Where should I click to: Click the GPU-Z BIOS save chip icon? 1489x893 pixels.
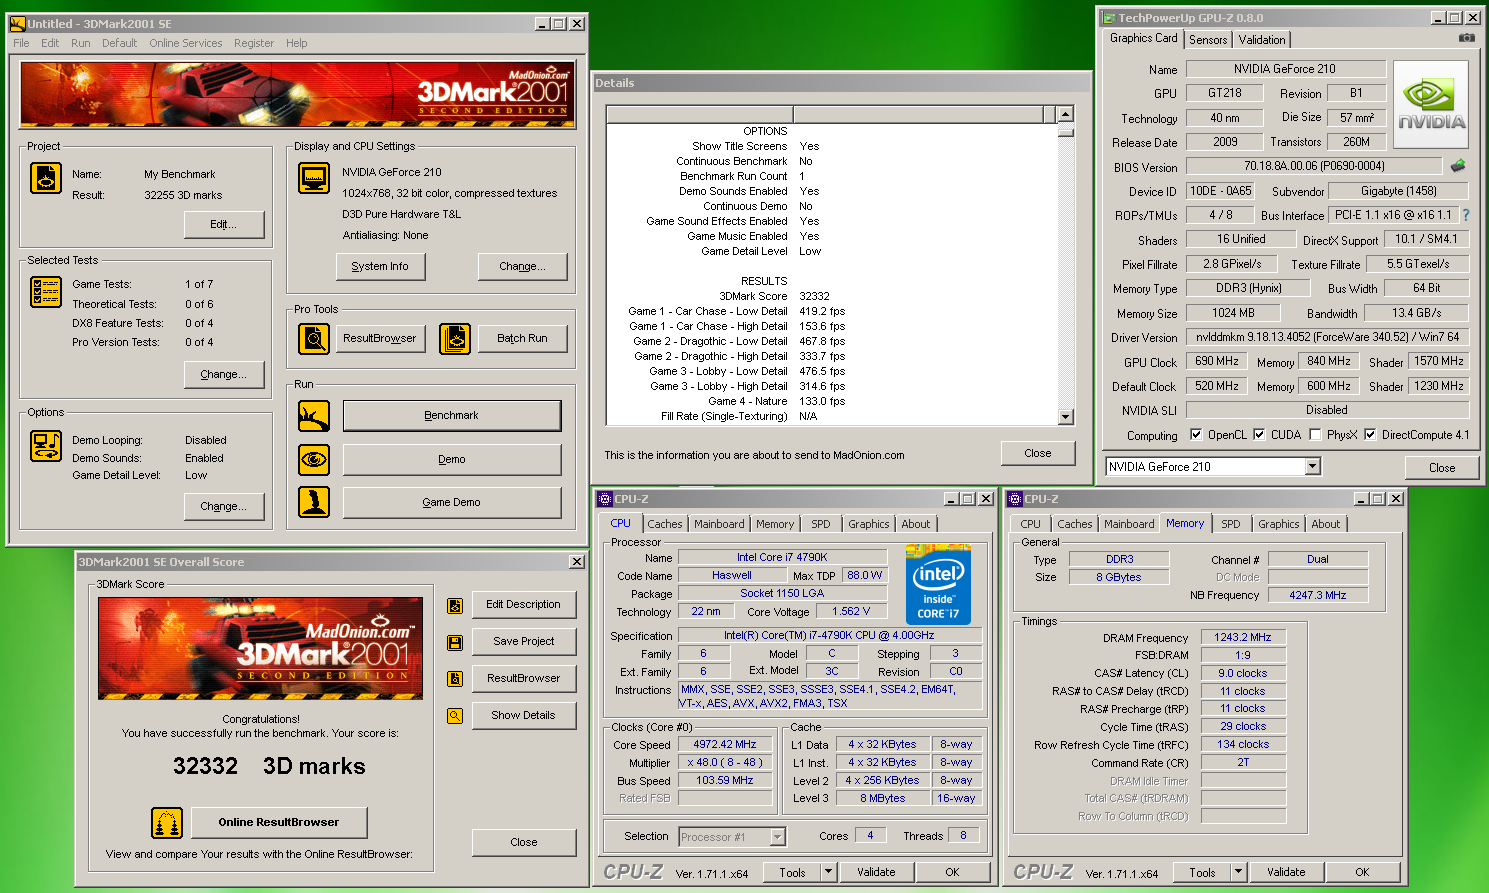tap(1458, 166)
